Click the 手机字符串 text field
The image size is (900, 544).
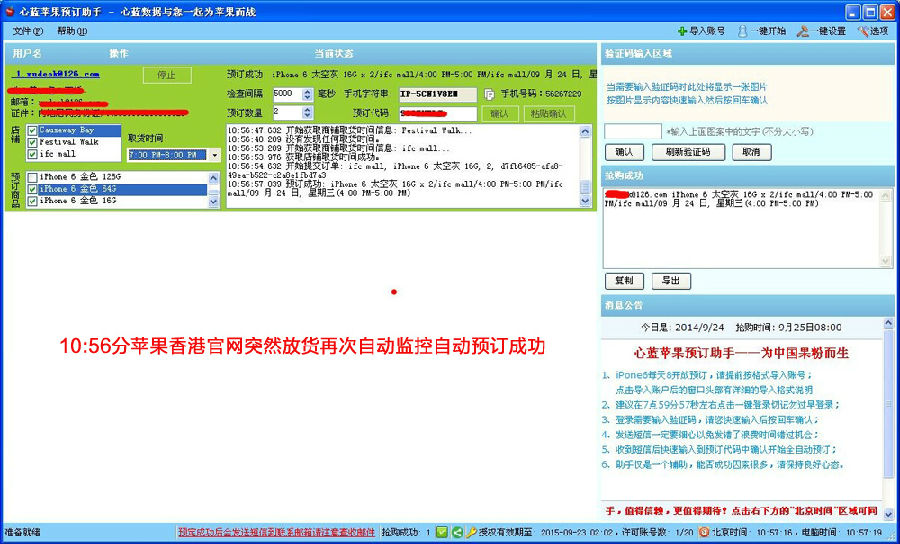point(438,94)
